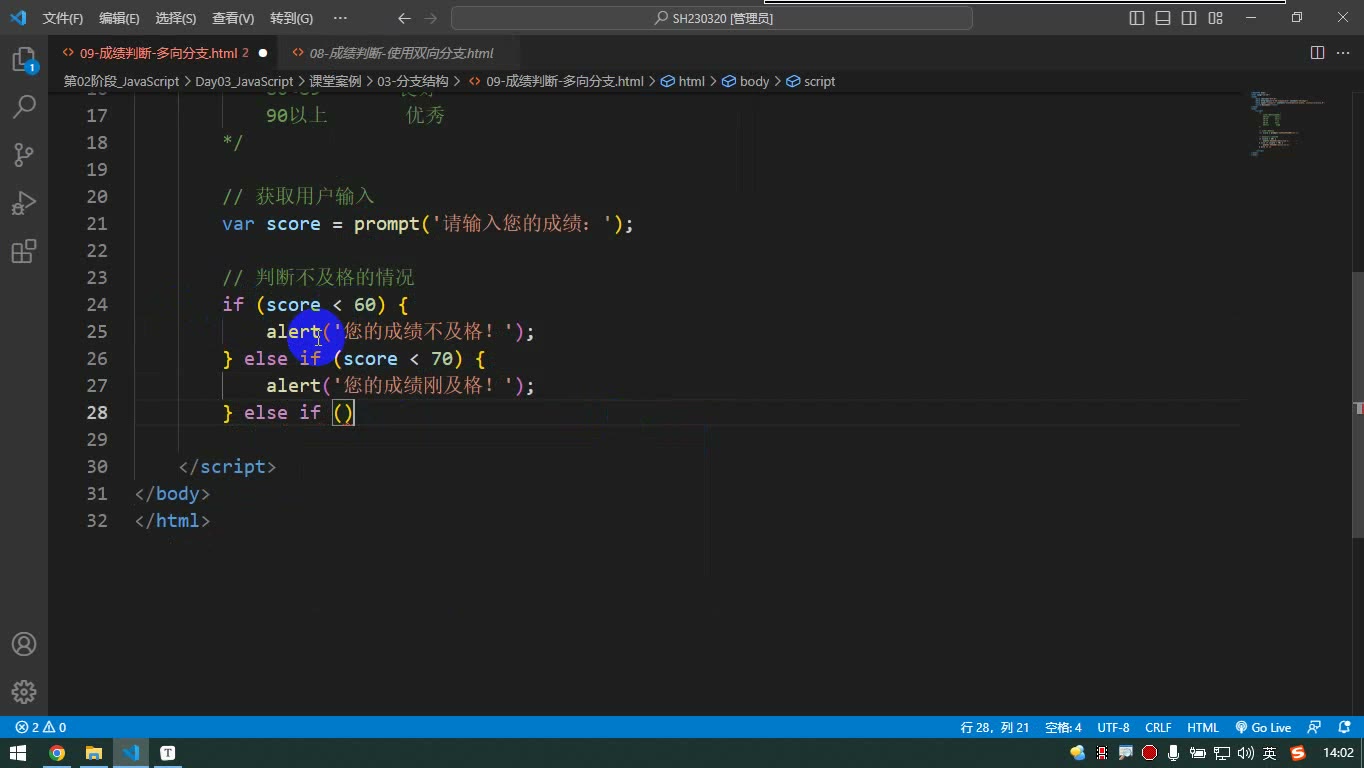This screenshot has width=1364, height=768.
Task: Open the Explorer view in activity bar
Action: pyautogui.click(x=24, y=60)
